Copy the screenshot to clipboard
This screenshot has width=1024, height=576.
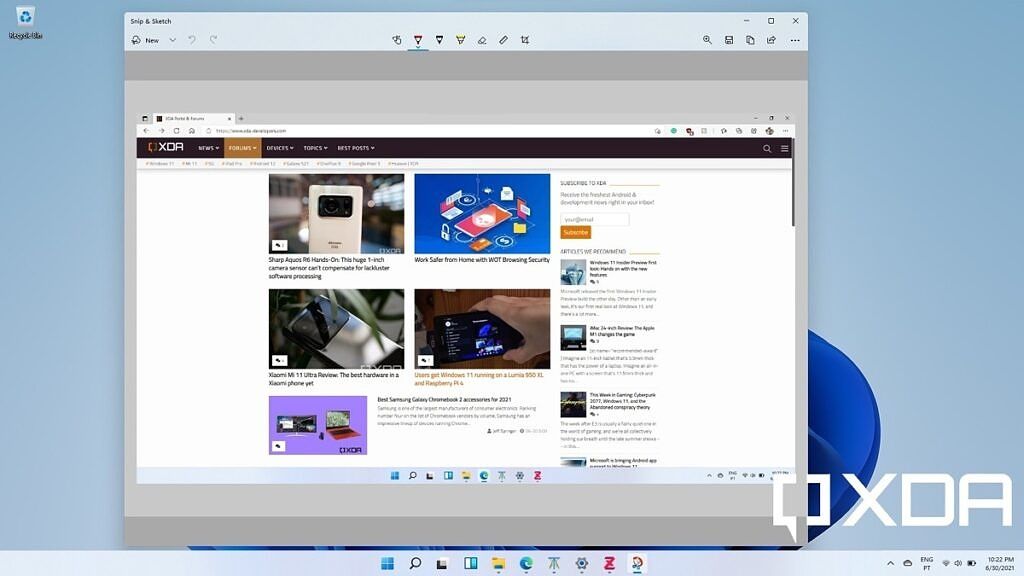point(750,39)
